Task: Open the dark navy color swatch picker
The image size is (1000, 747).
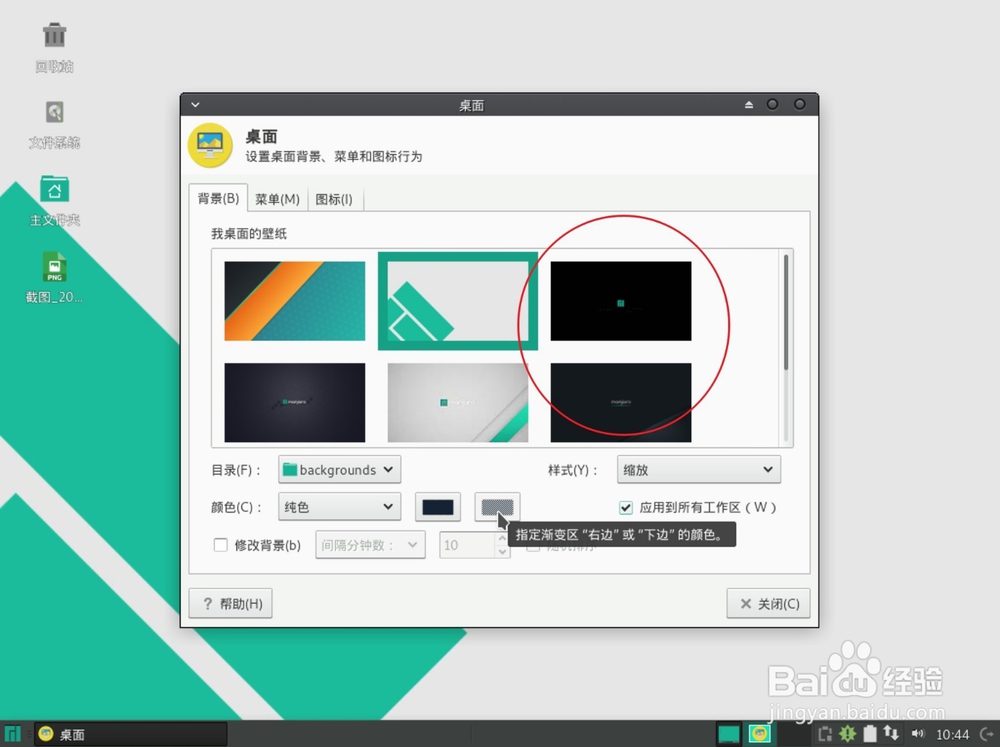Action: (437, 507)
